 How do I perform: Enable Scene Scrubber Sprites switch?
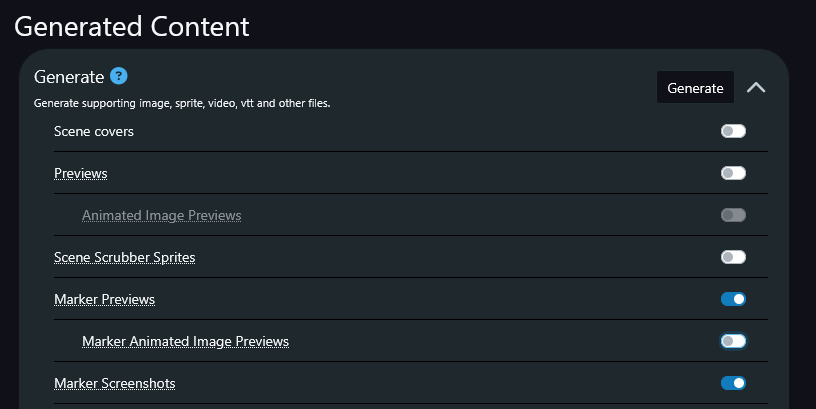pos(733,257)
